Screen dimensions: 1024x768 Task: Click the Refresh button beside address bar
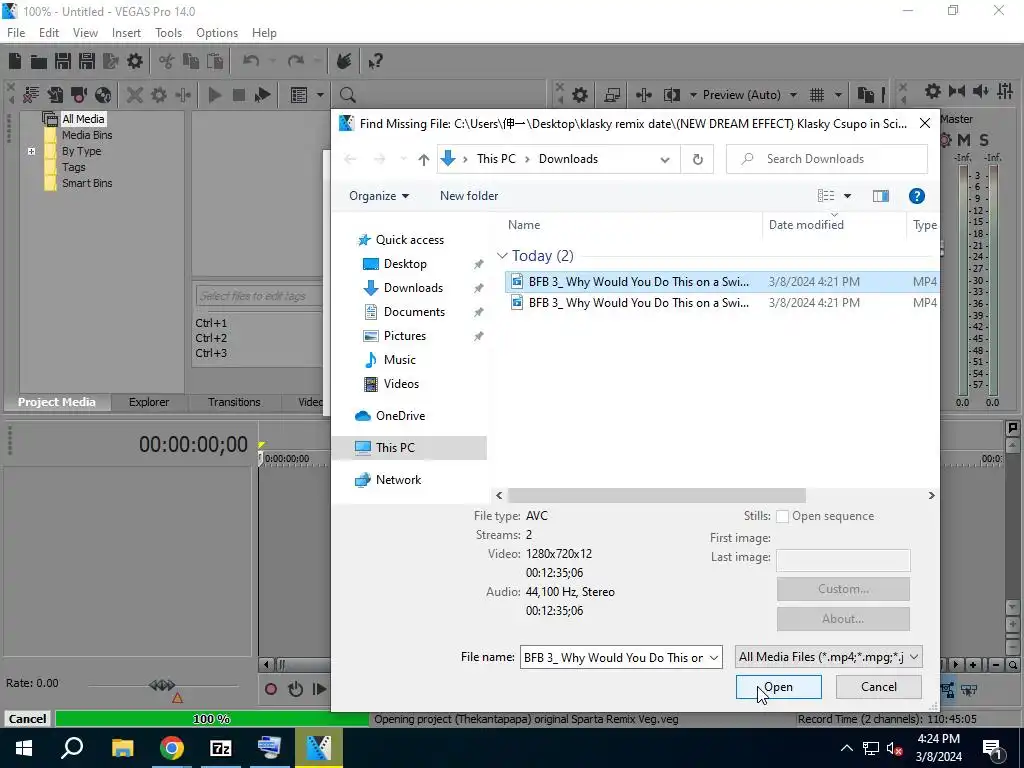697,159
